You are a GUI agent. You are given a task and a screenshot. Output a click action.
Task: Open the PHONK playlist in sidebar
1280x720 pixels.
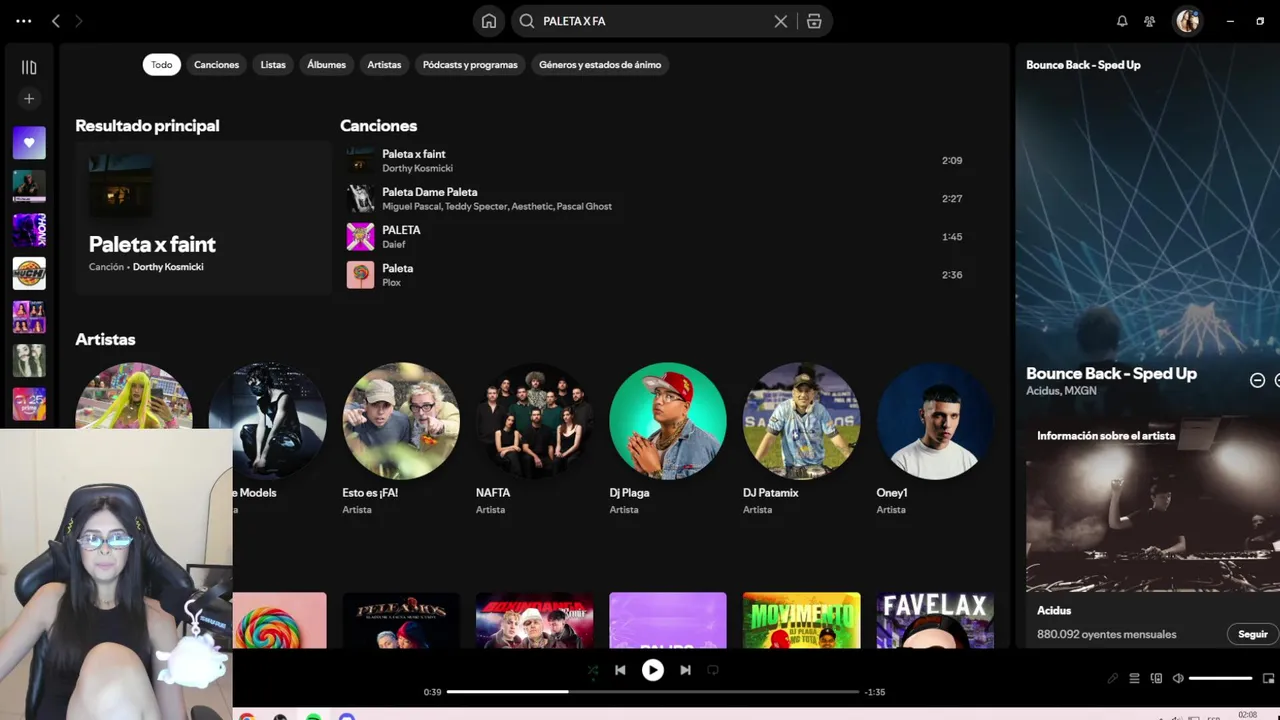pyautogui.click(x=29, y=230)
